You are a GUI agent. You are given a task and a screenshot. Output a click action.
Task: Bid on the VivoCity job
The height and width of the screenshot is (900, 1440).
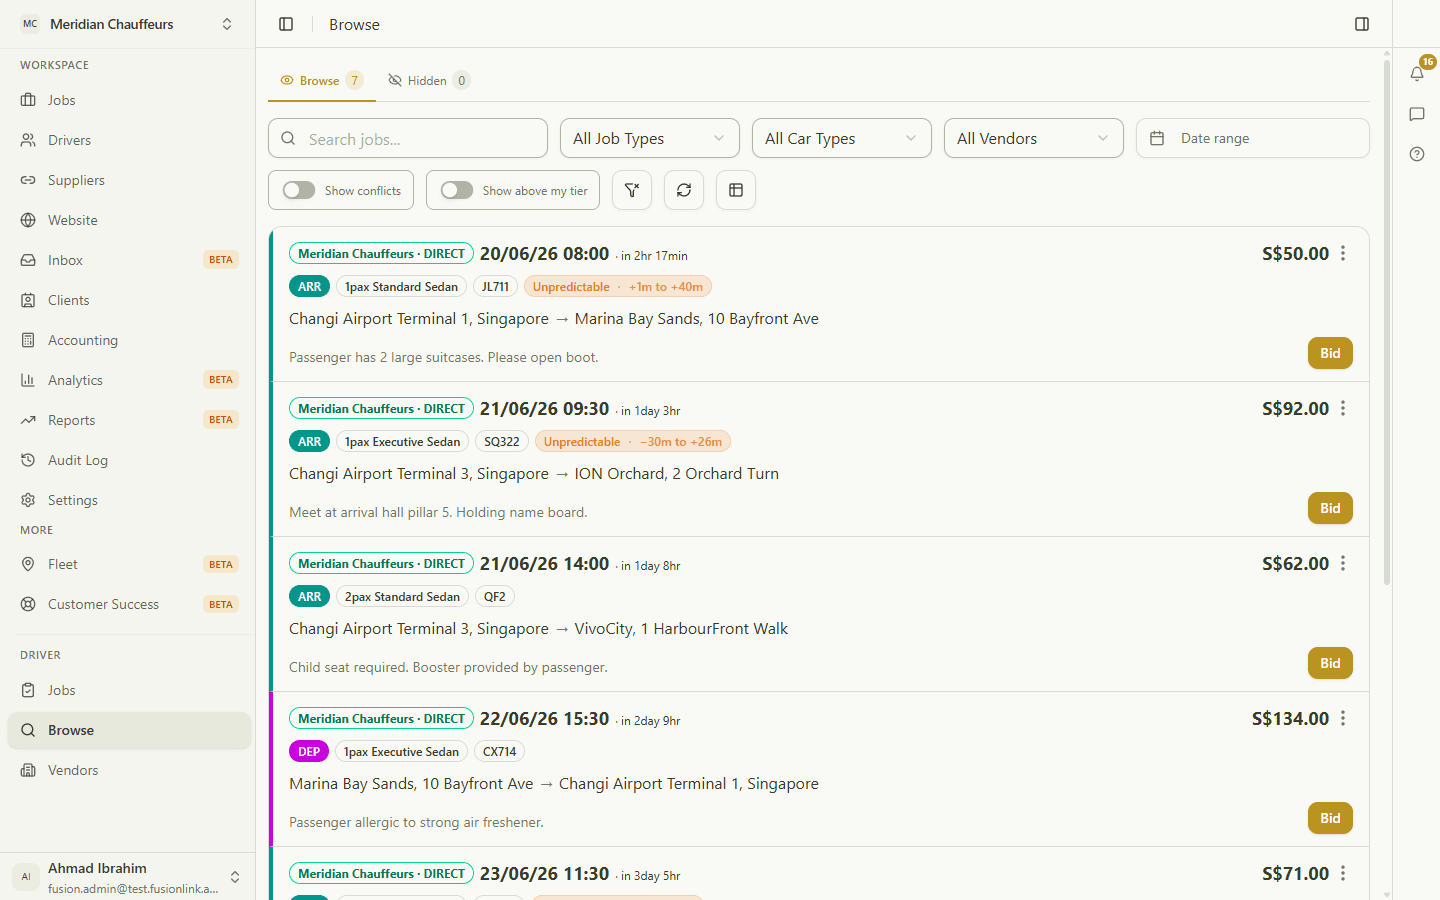point(1330,663)
